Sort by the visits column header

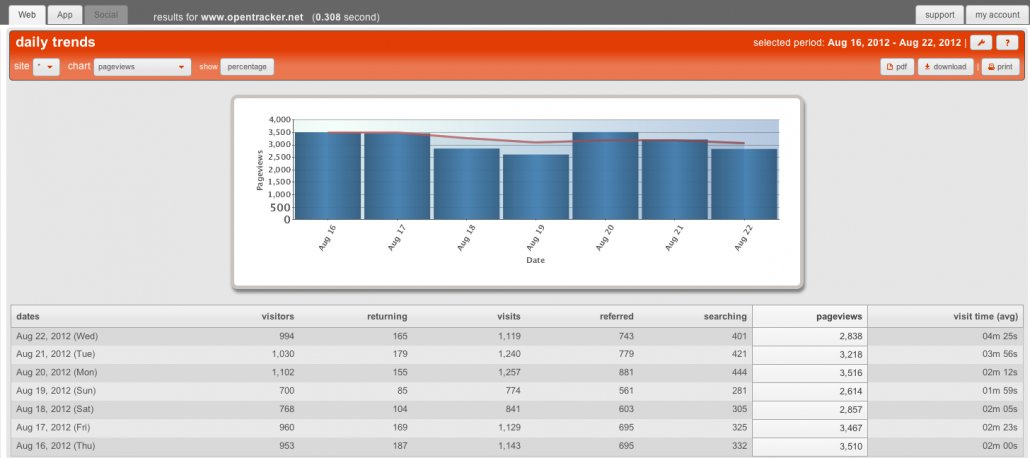click(508, 316)
